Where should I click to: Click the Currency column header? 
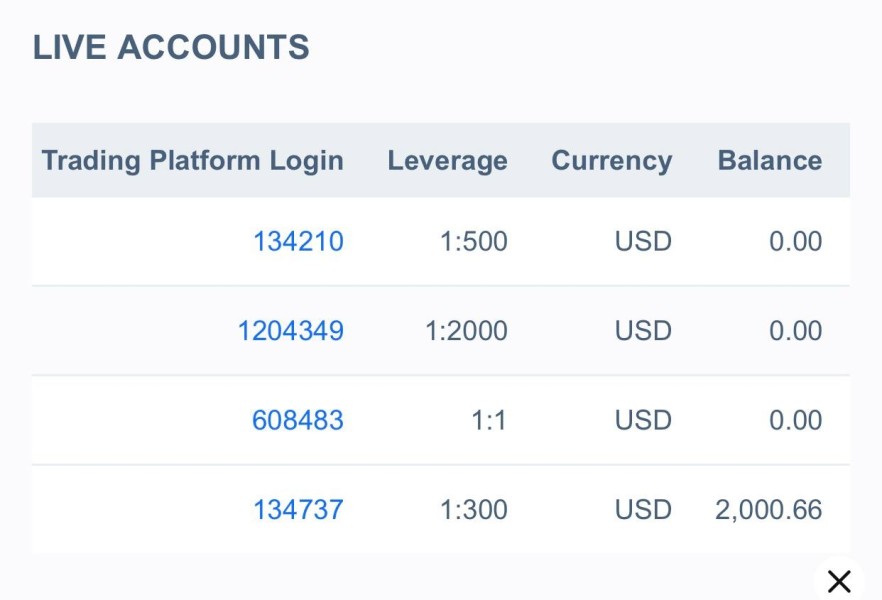coord(611,161)
